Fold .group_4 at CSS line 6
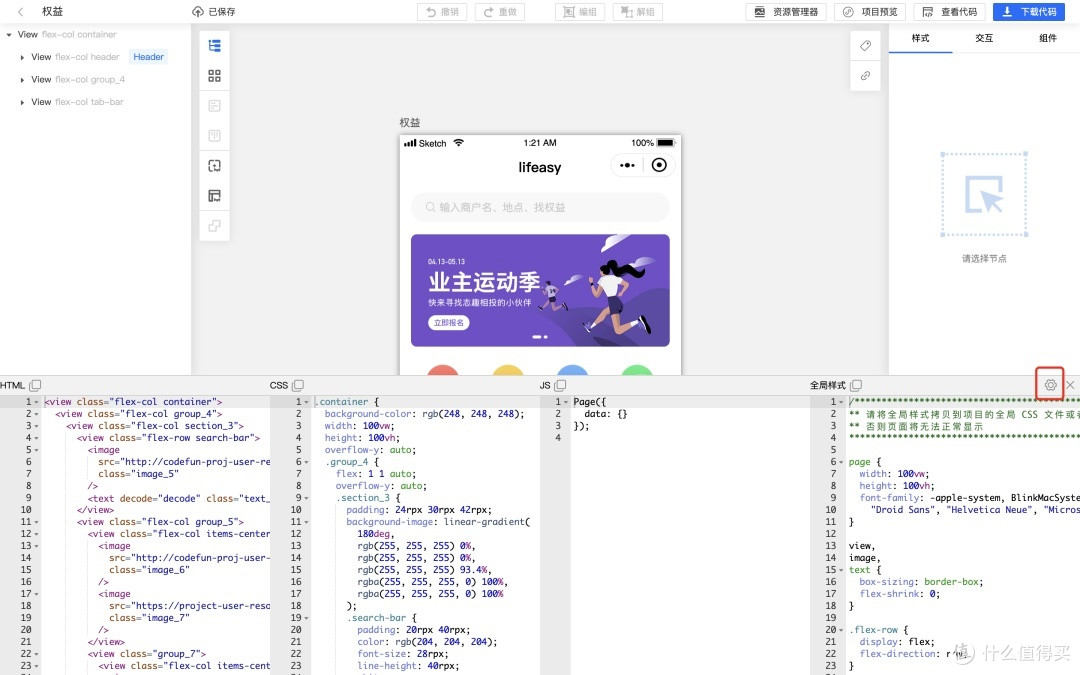 coord(307,461)
